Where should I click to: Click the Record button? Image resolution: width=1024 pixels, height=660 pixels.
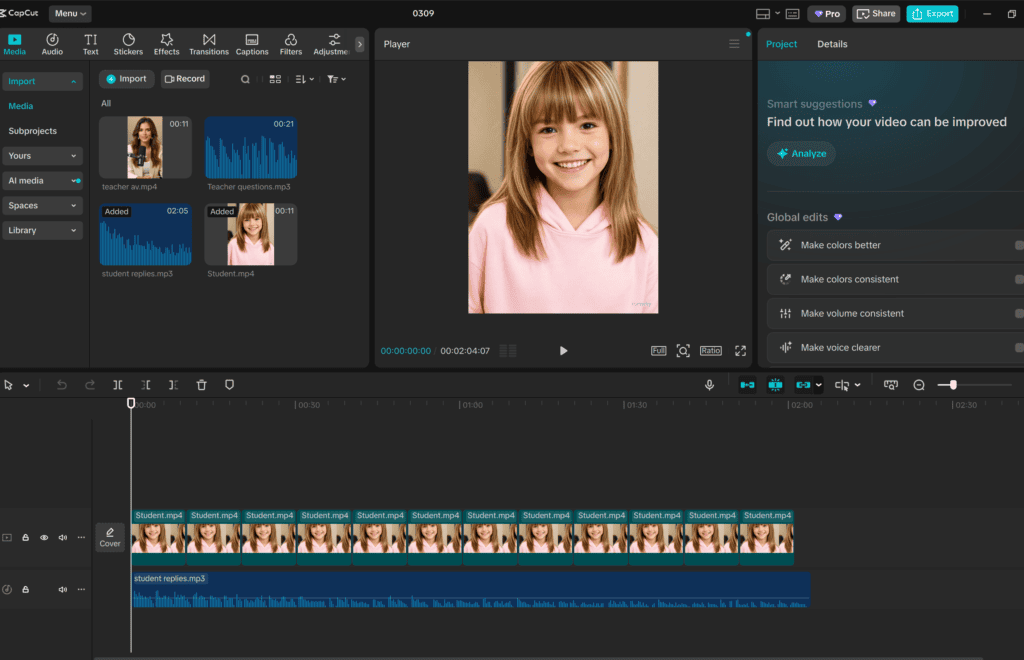click(185, 79)
